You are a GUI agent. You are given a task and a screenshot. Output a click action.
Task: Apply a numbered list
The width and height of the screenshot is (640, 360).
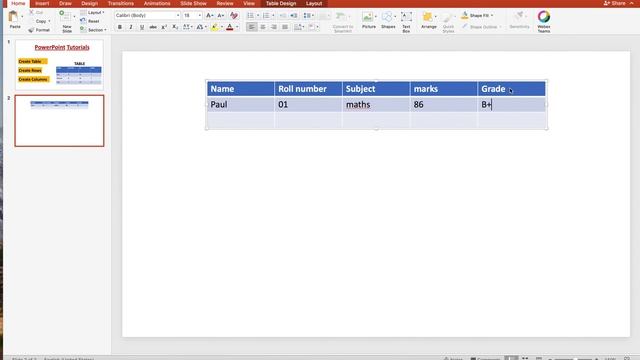click(x=266, y=16)
